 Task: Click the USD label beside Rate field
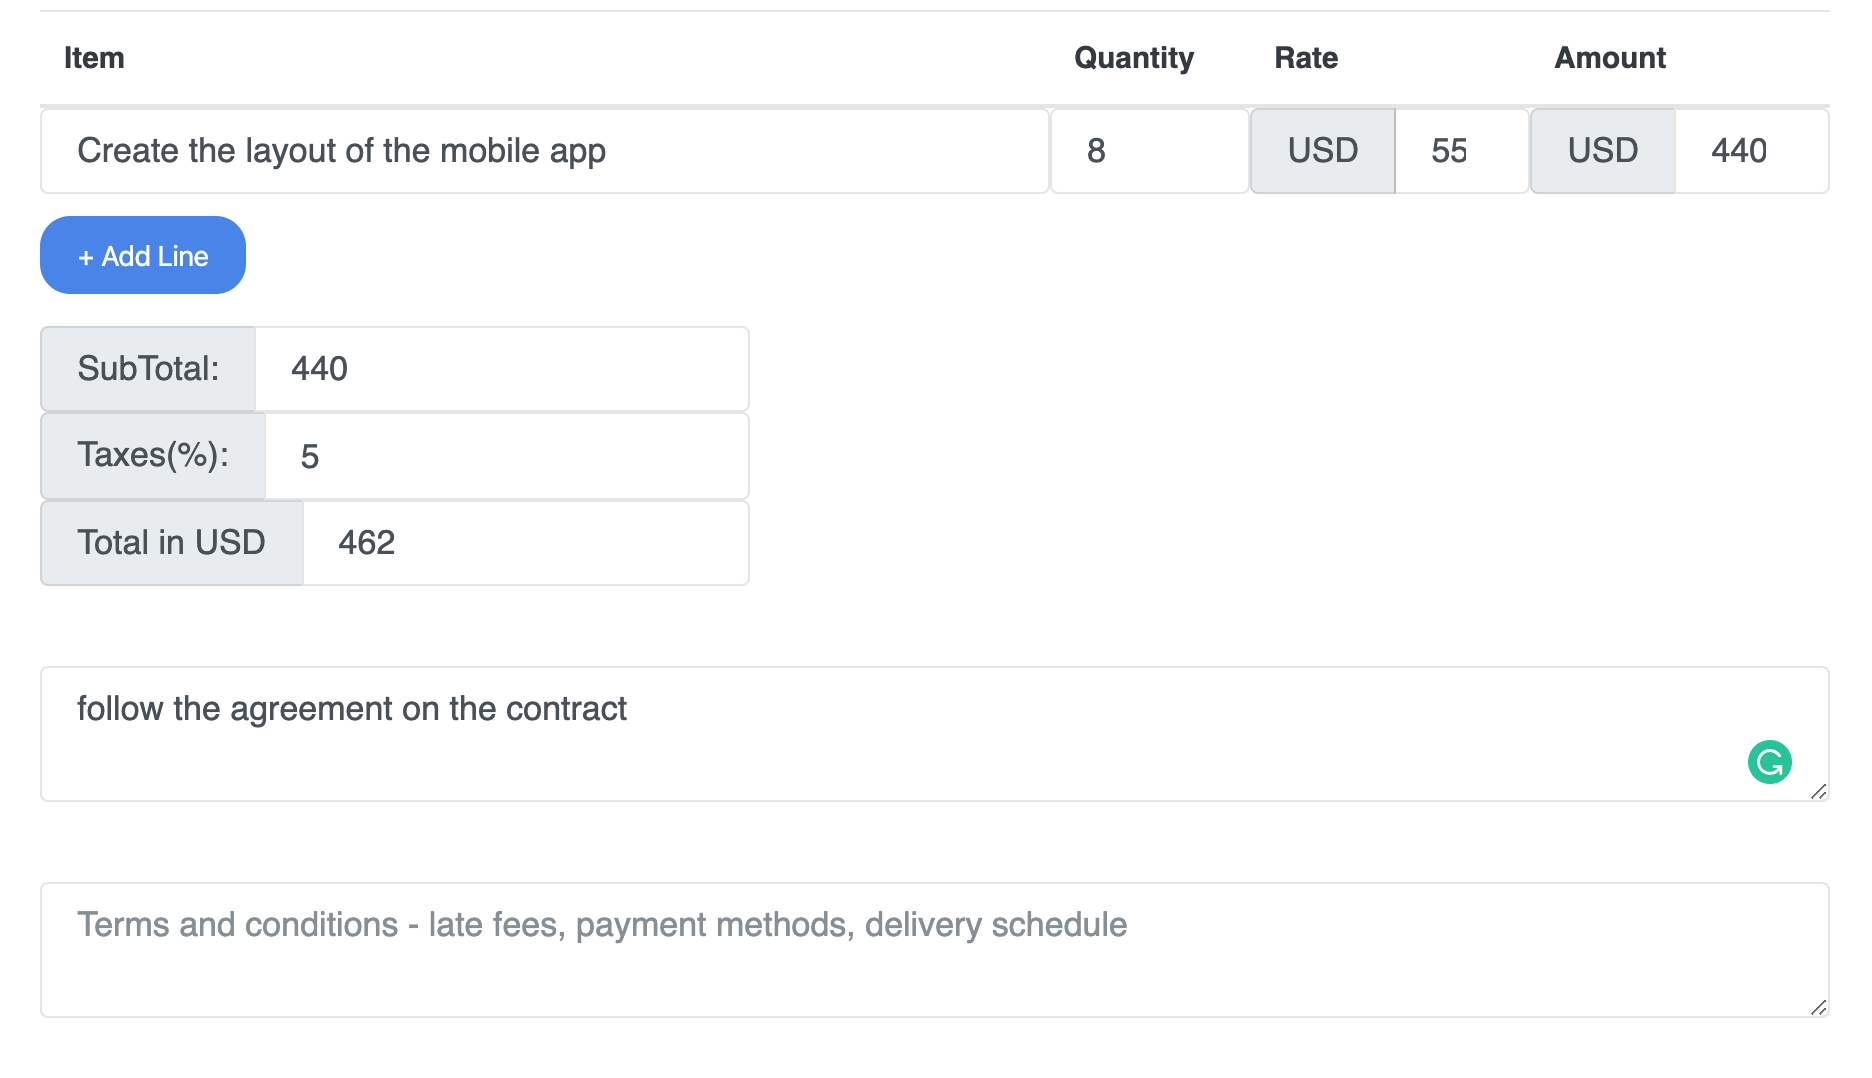pyautogui.click(x=1322, y=151)
